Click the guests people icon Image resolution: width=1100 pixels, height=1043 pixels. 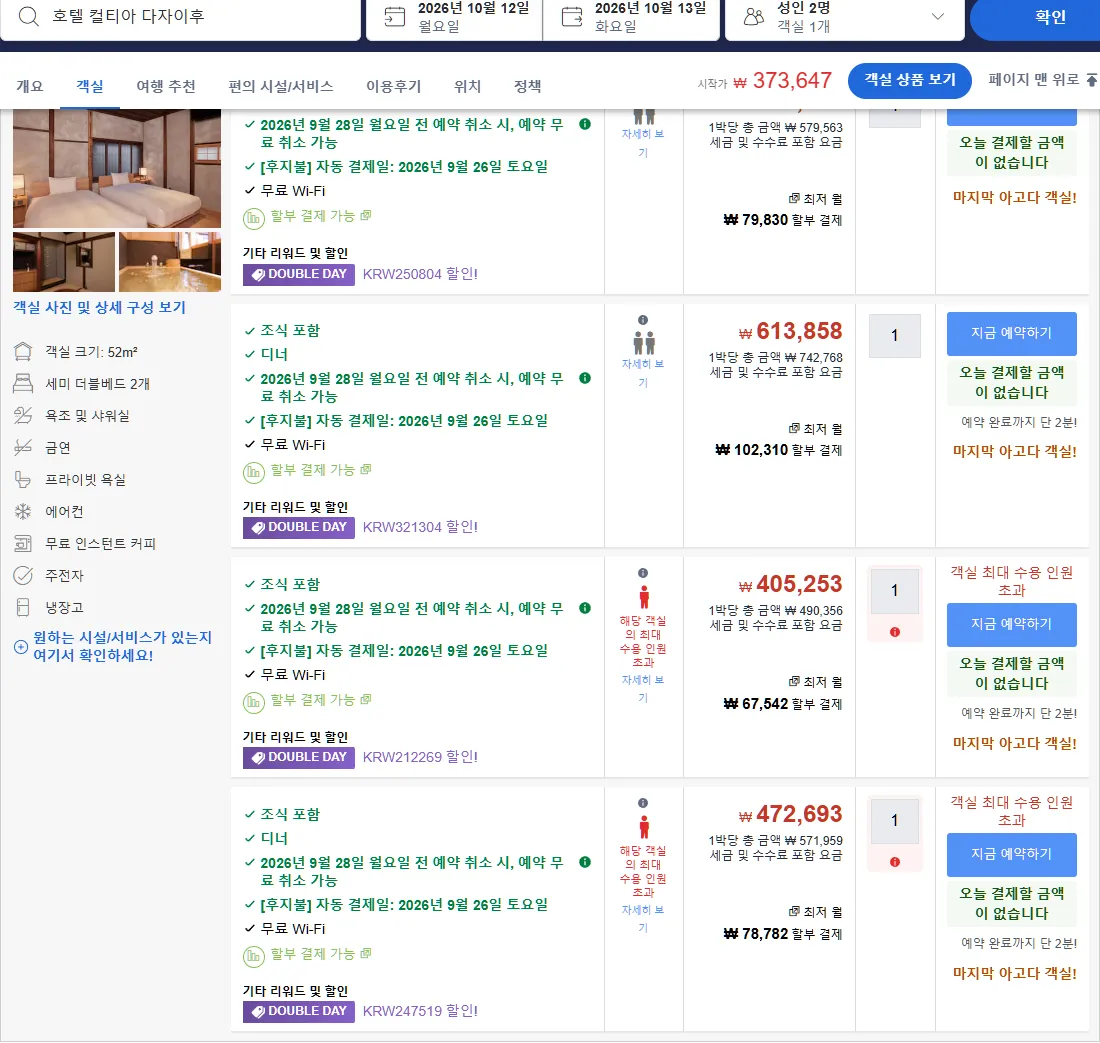753,16
